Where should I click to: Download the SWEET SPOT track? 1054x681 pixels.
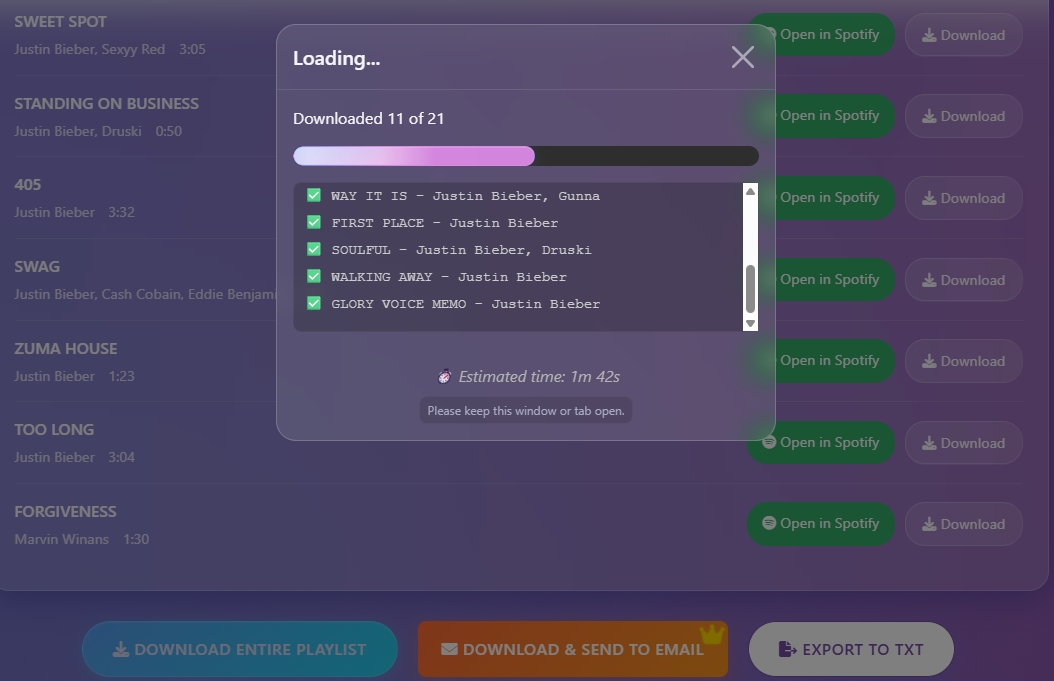click(x=963, y=35)
